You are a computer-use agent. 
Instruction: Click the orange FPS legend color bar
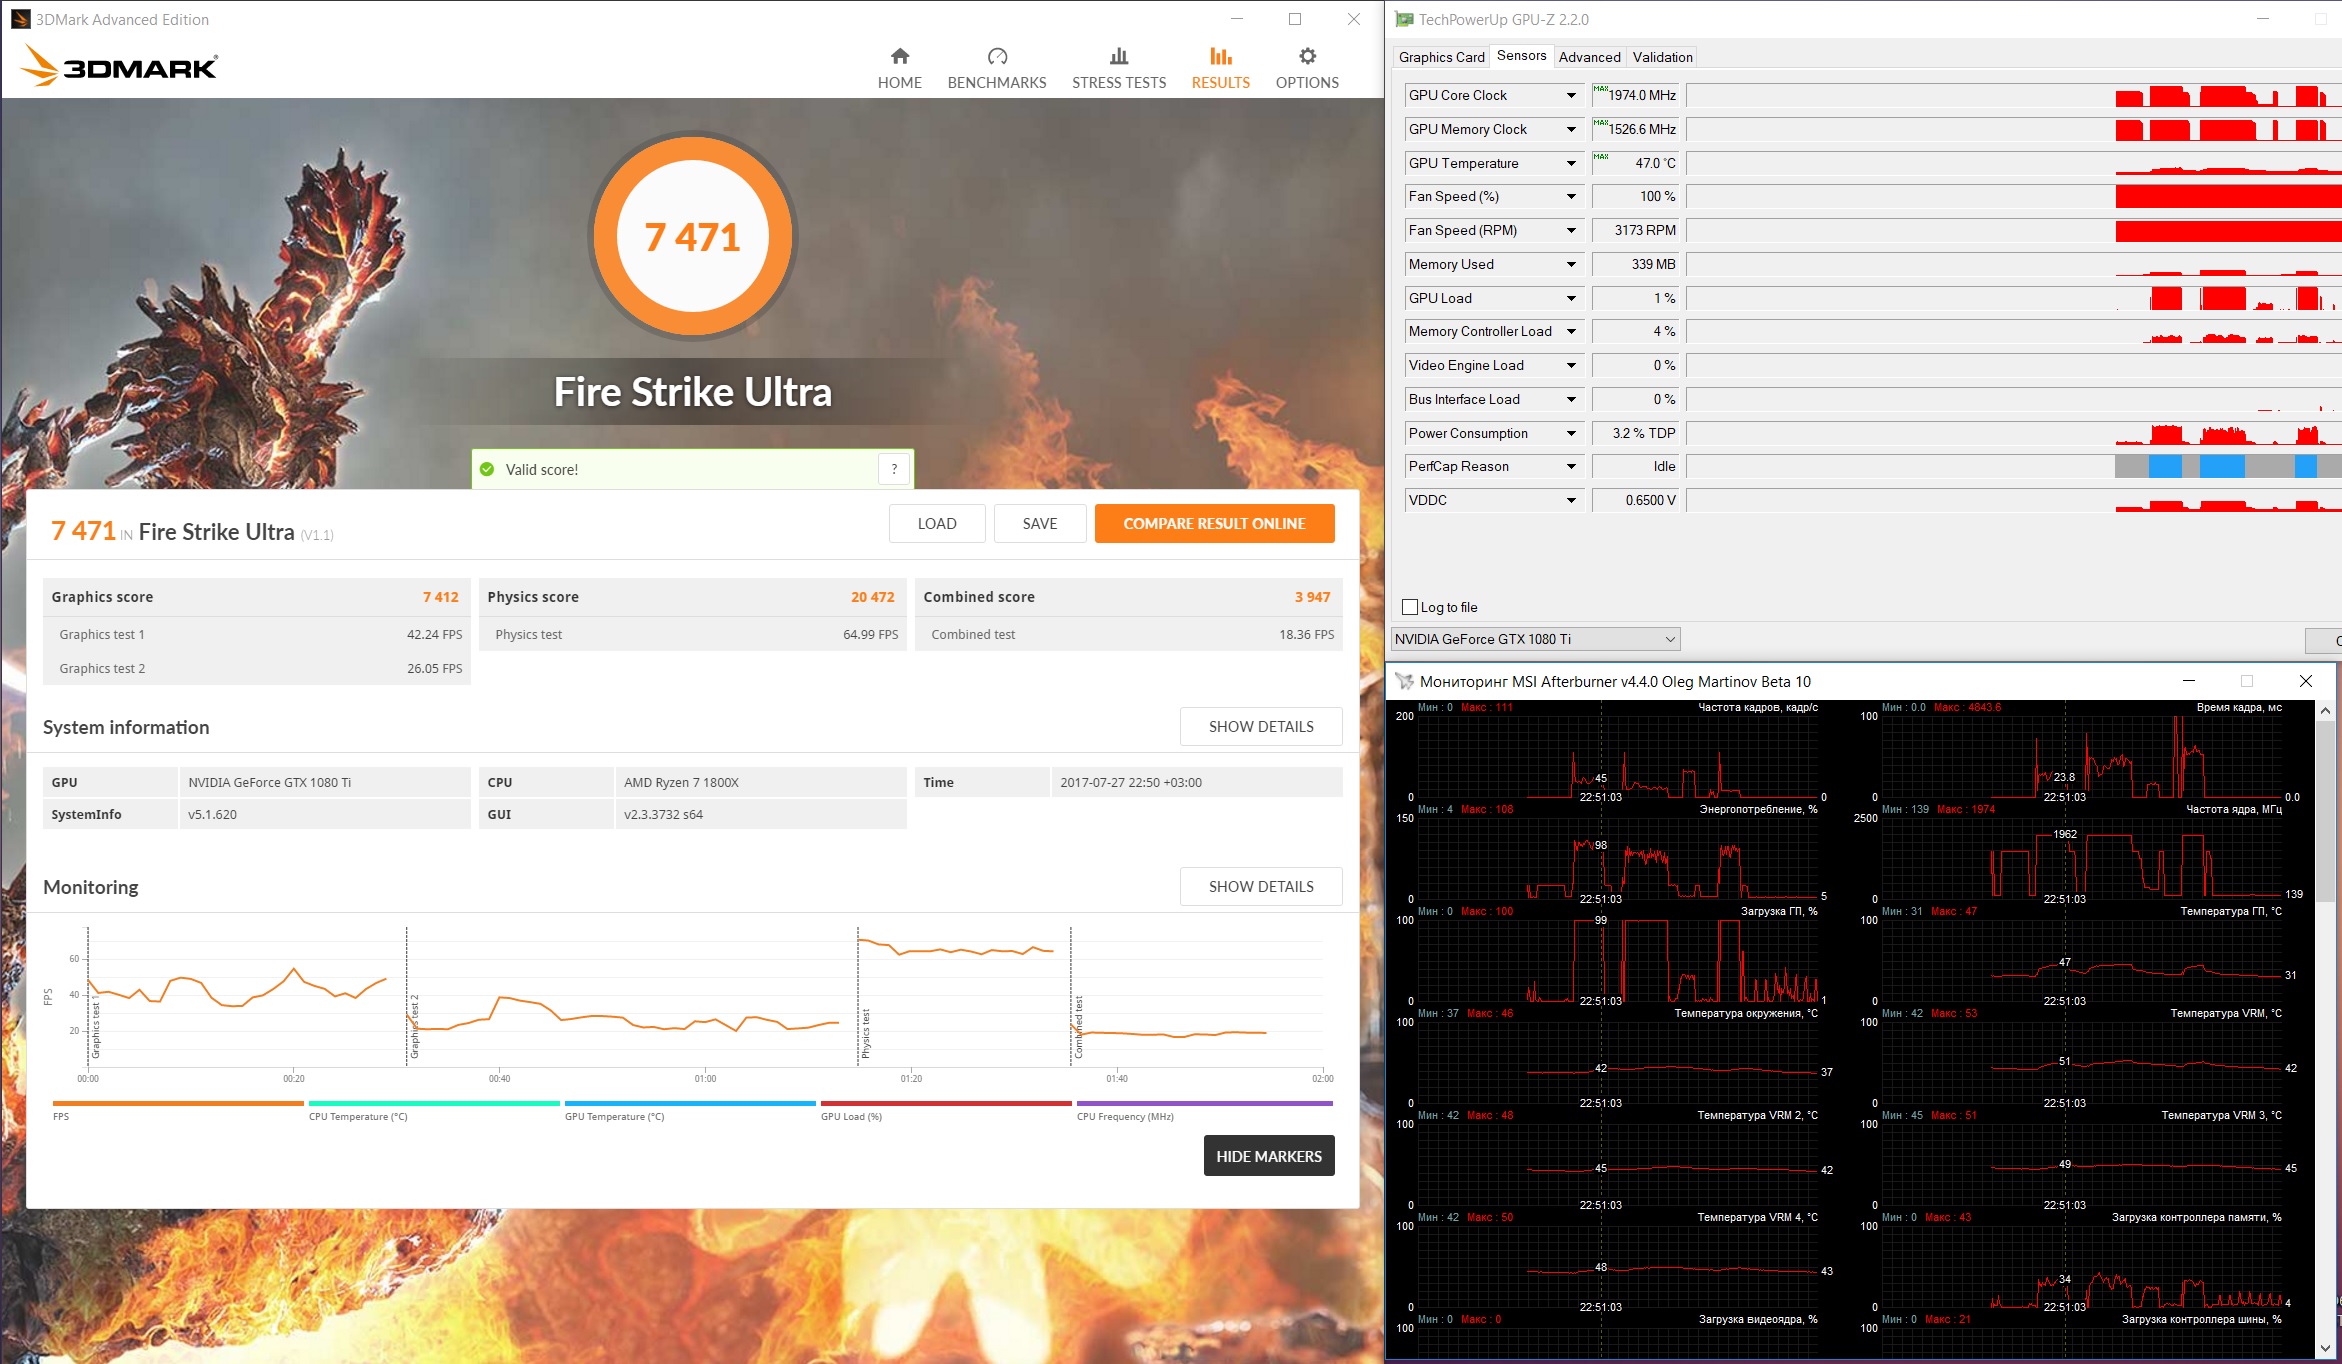178,1104
